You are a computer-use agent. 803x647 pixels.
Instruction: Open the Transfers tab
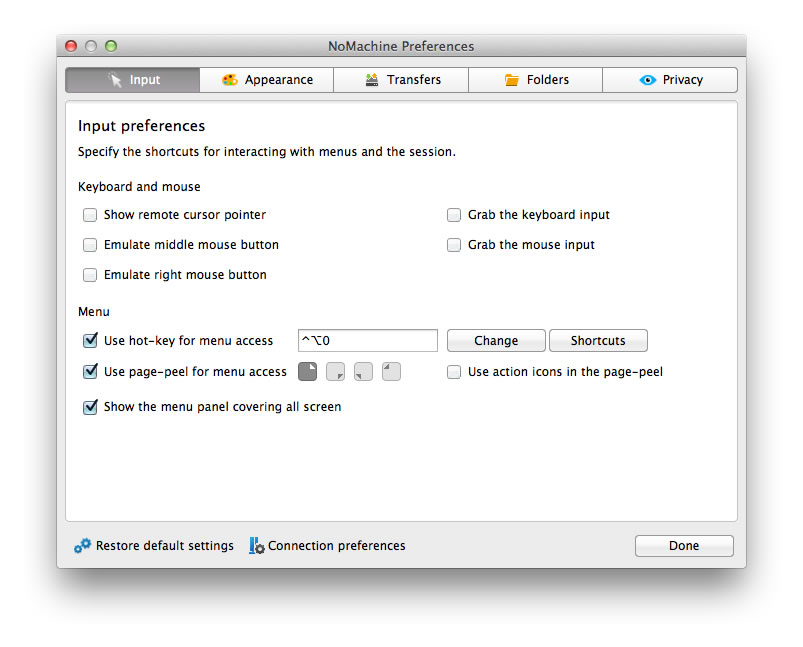pos(401,80)
